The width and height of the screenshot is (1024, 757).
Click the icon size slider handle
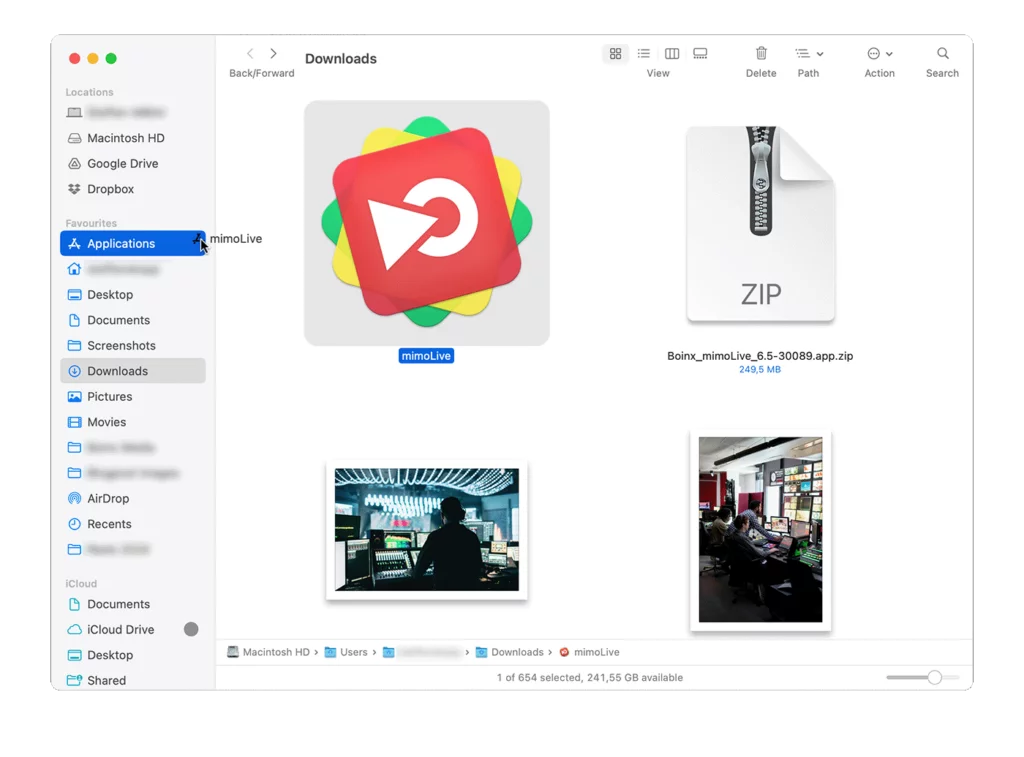(935, 677)
